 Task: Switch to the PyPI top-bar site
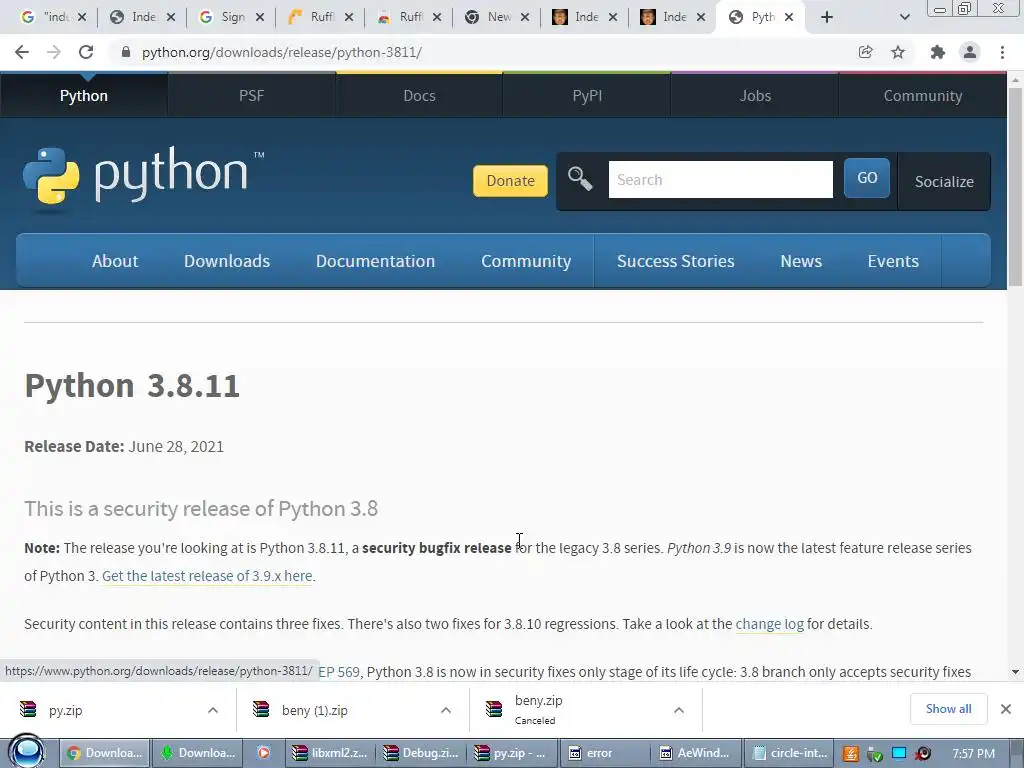tap(587, 95)
